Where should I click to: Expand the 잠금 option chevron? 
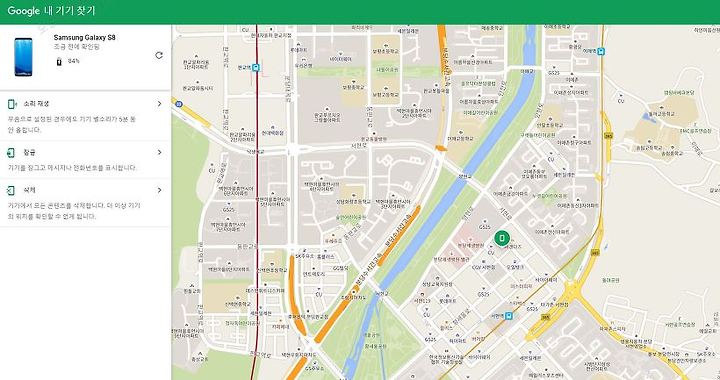tap(159, 152)
